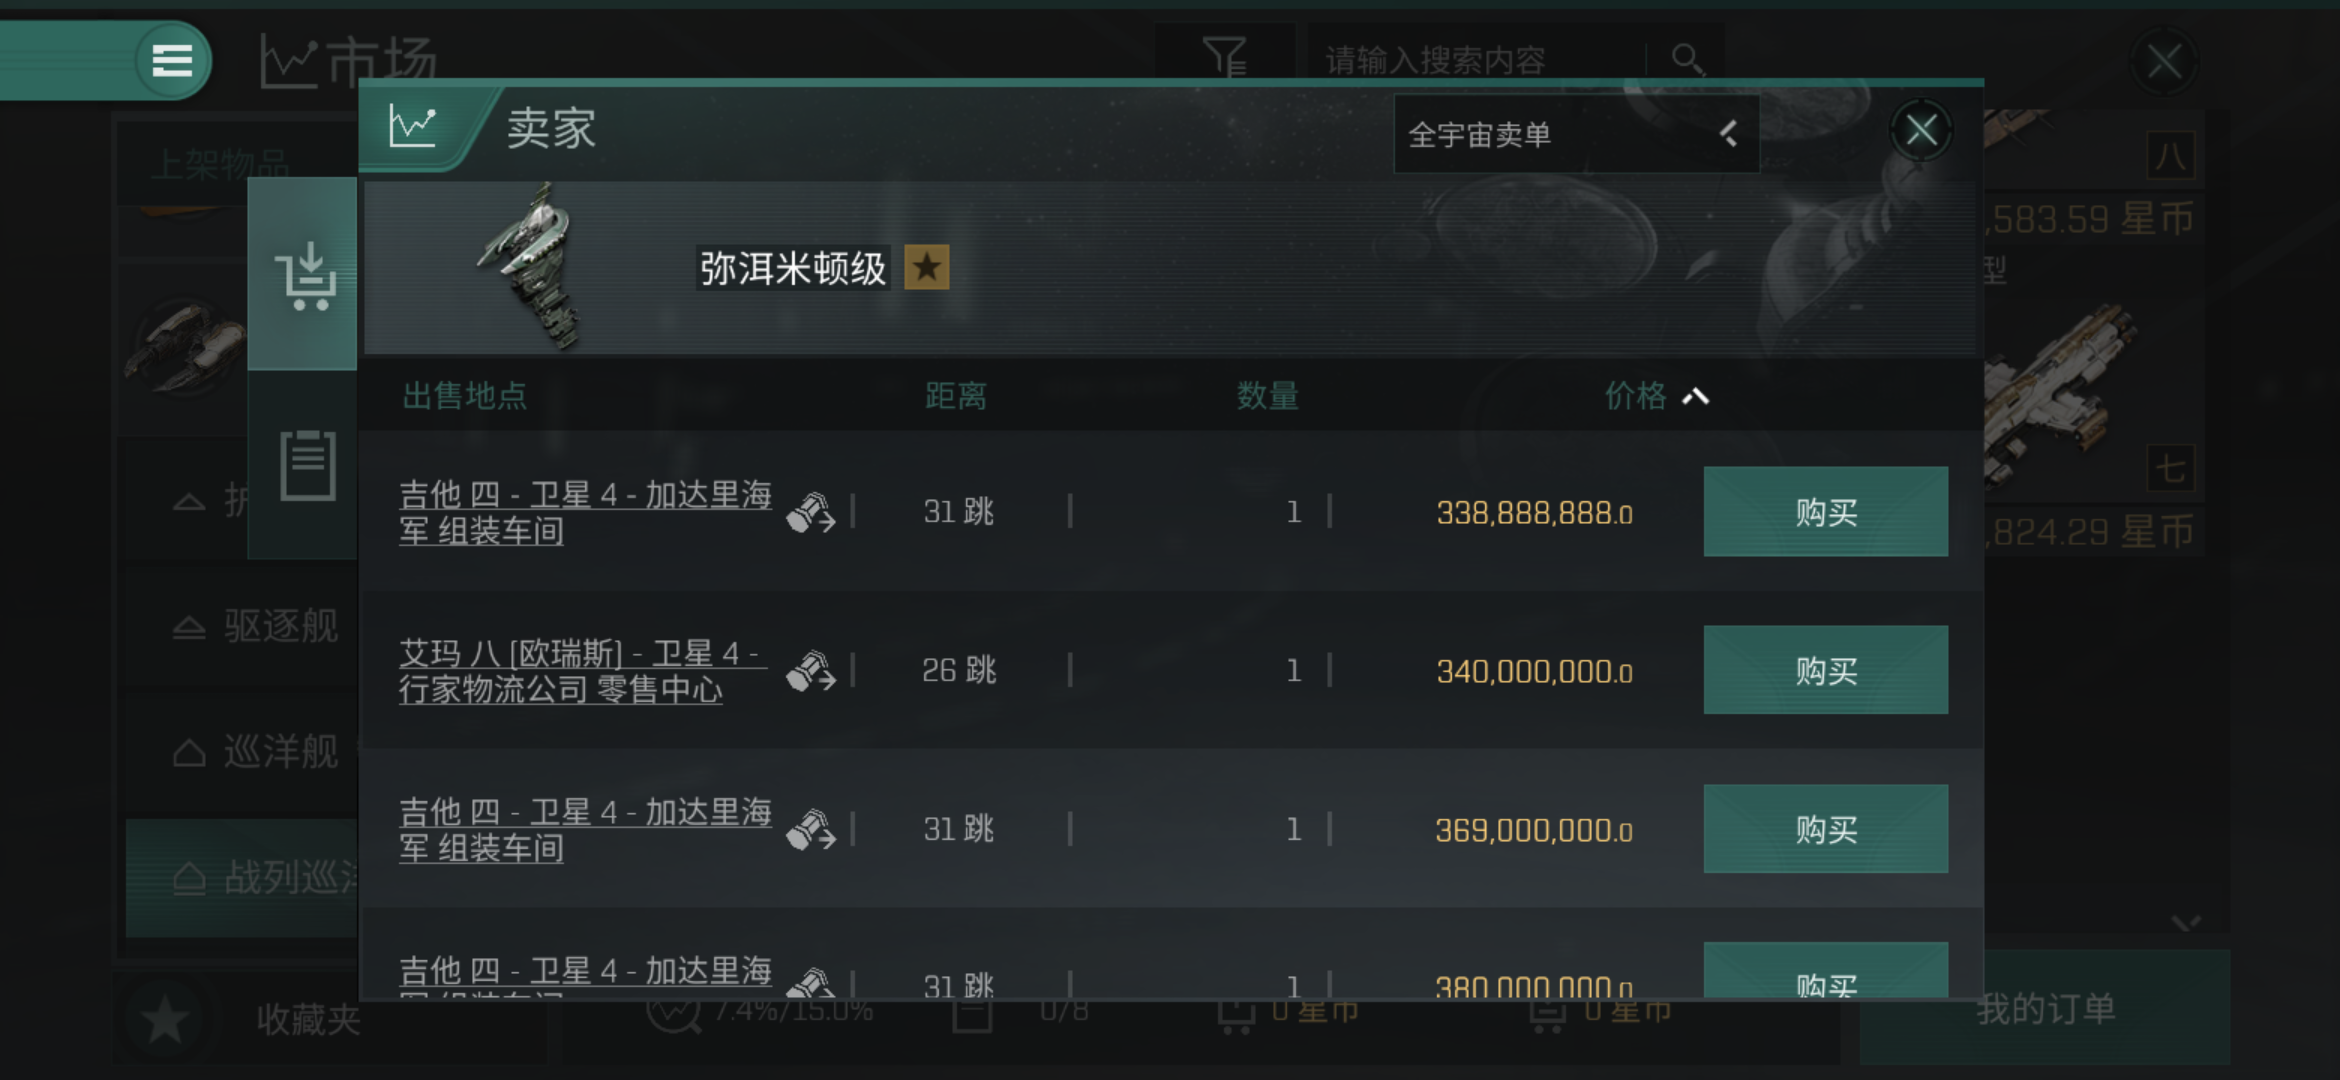This screenshot has width=2340, height=1080.
Task: Sort listings by 距离 column header
Action: tap(956, 396)
